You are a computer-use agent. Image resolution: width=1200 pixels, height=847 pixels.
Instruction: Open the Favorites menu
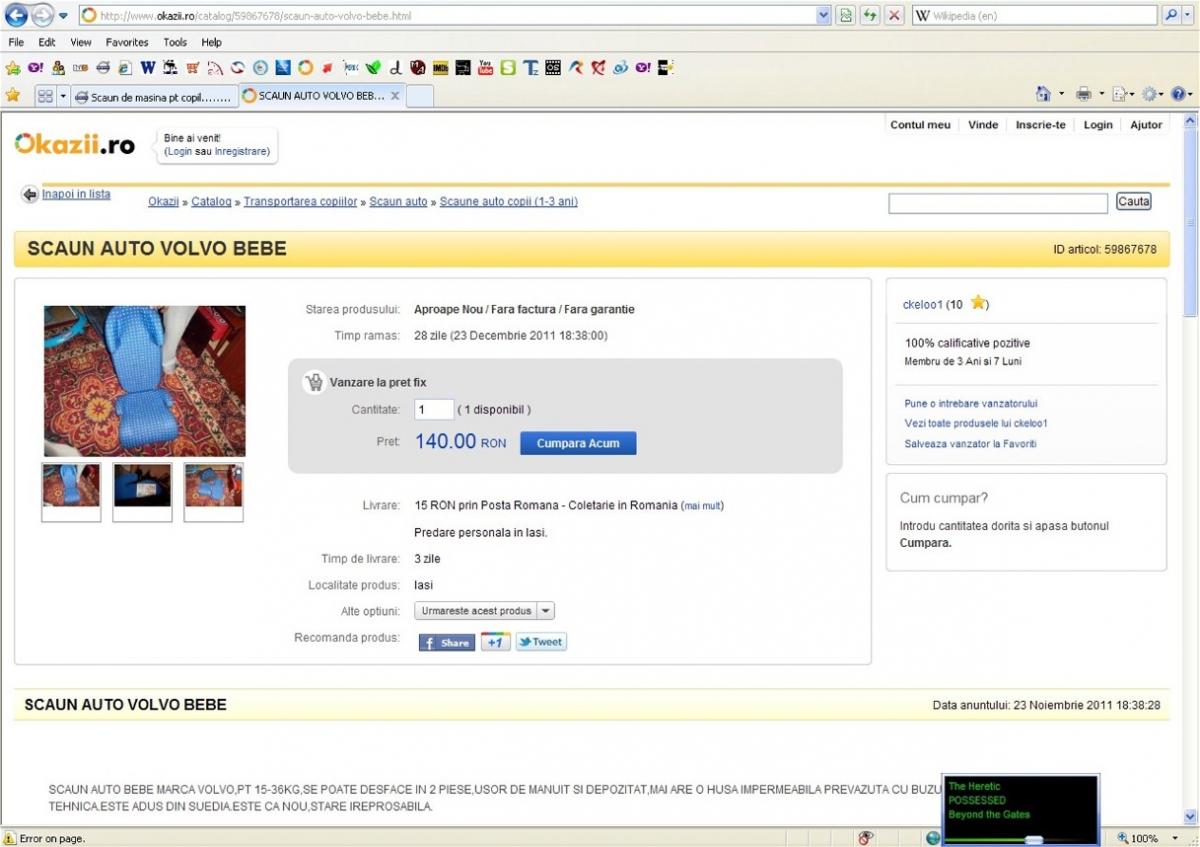tap(127, 42)
